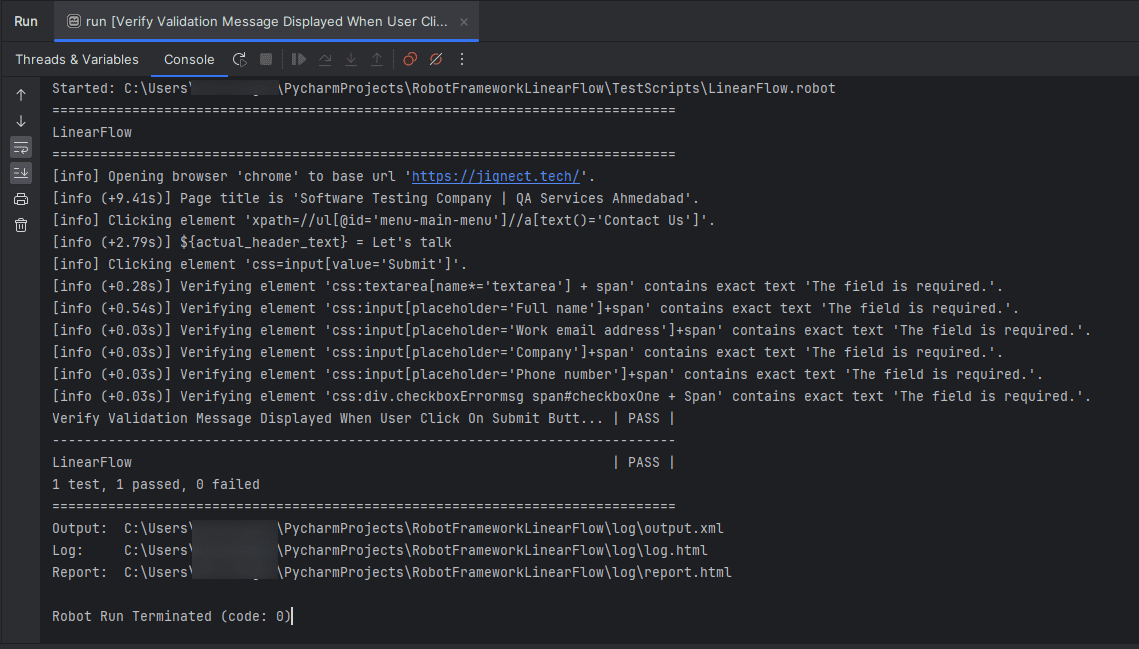1139x649 pixels.
Task: Switch to the Threads & Variables tab
Action: (77, 60)
